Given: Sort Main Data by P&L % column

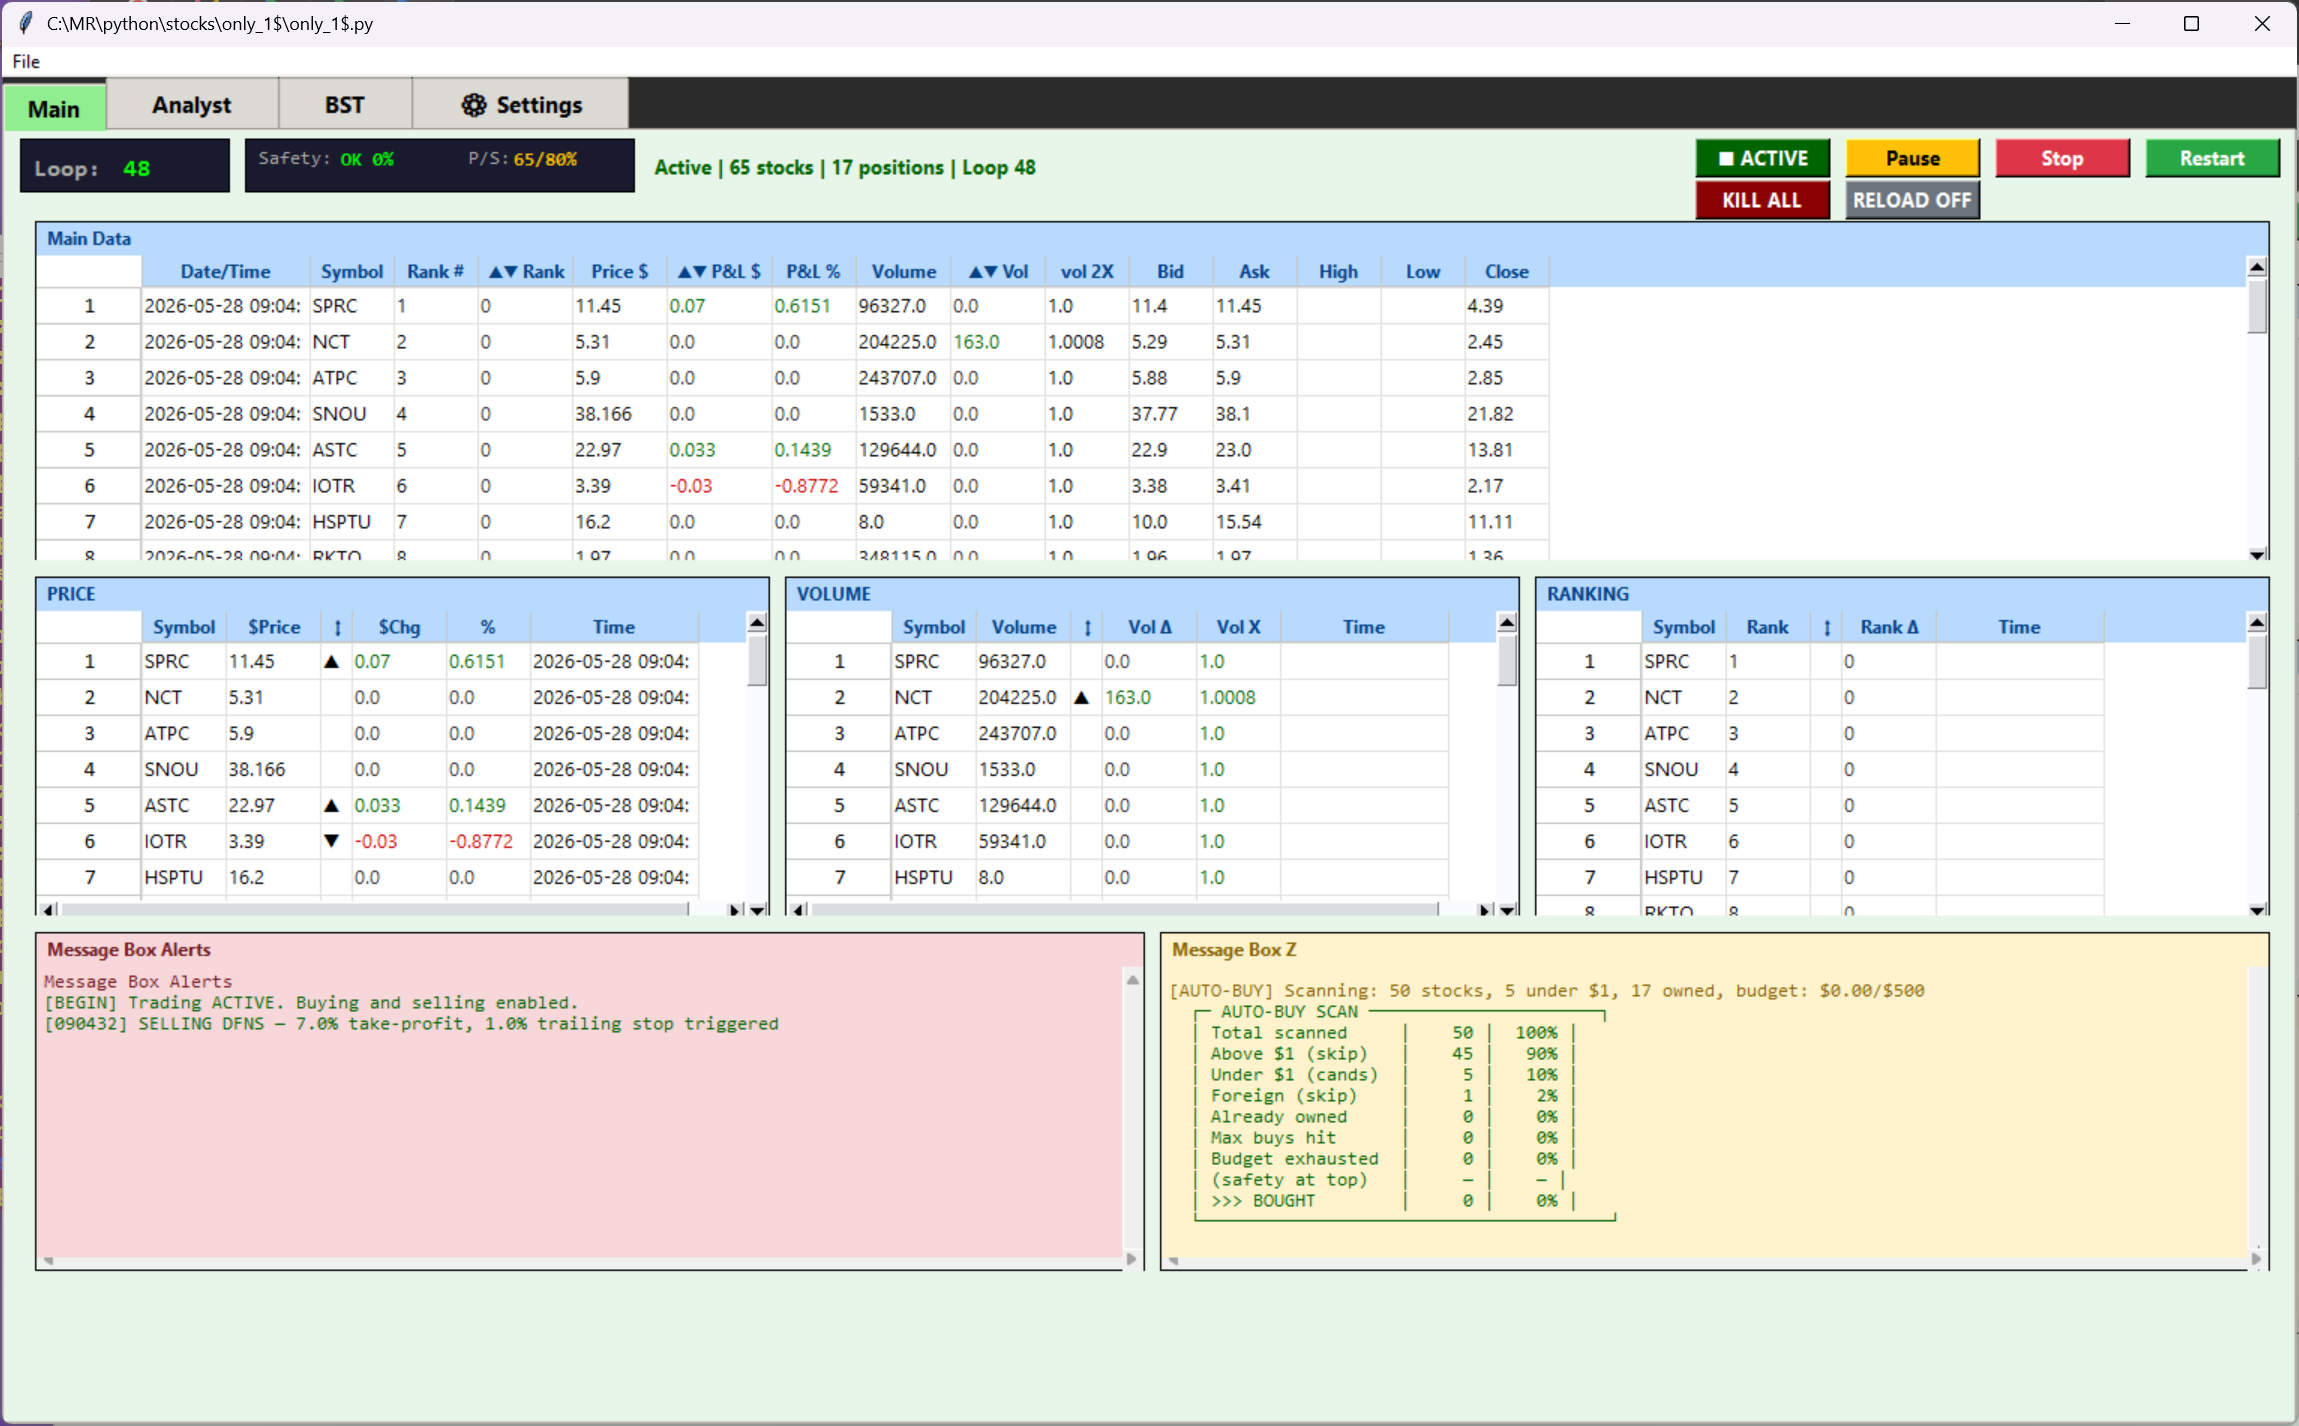Looking at the screenshot, I should click(x=813, y=271).
